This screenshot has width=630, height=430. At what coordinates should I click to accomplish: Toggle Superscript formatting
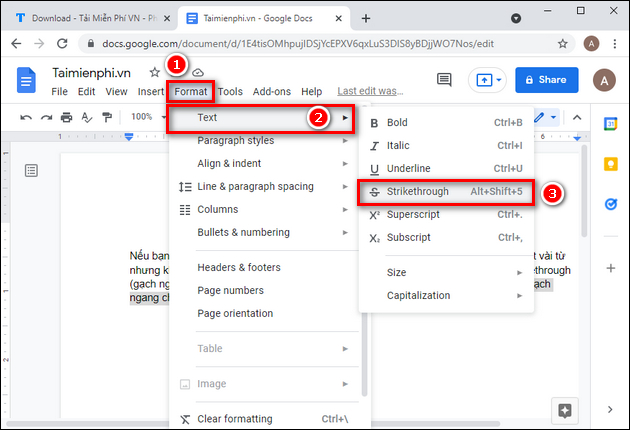(x=446, y=215)
